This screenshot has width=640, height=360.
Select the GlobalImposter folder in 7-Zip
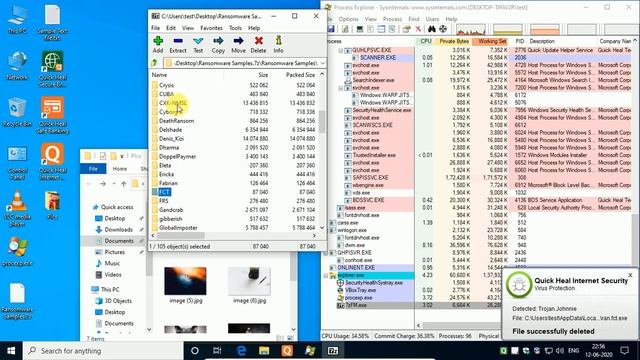178,228
